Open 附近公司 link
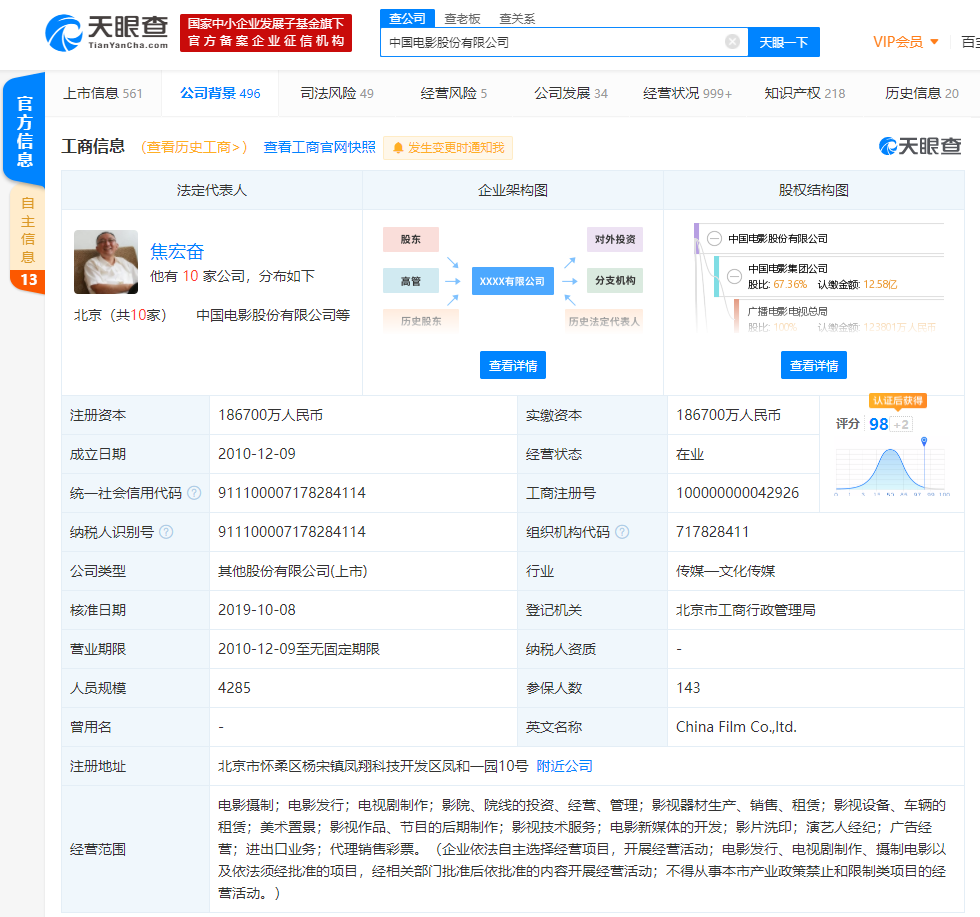 pos(564,766)
